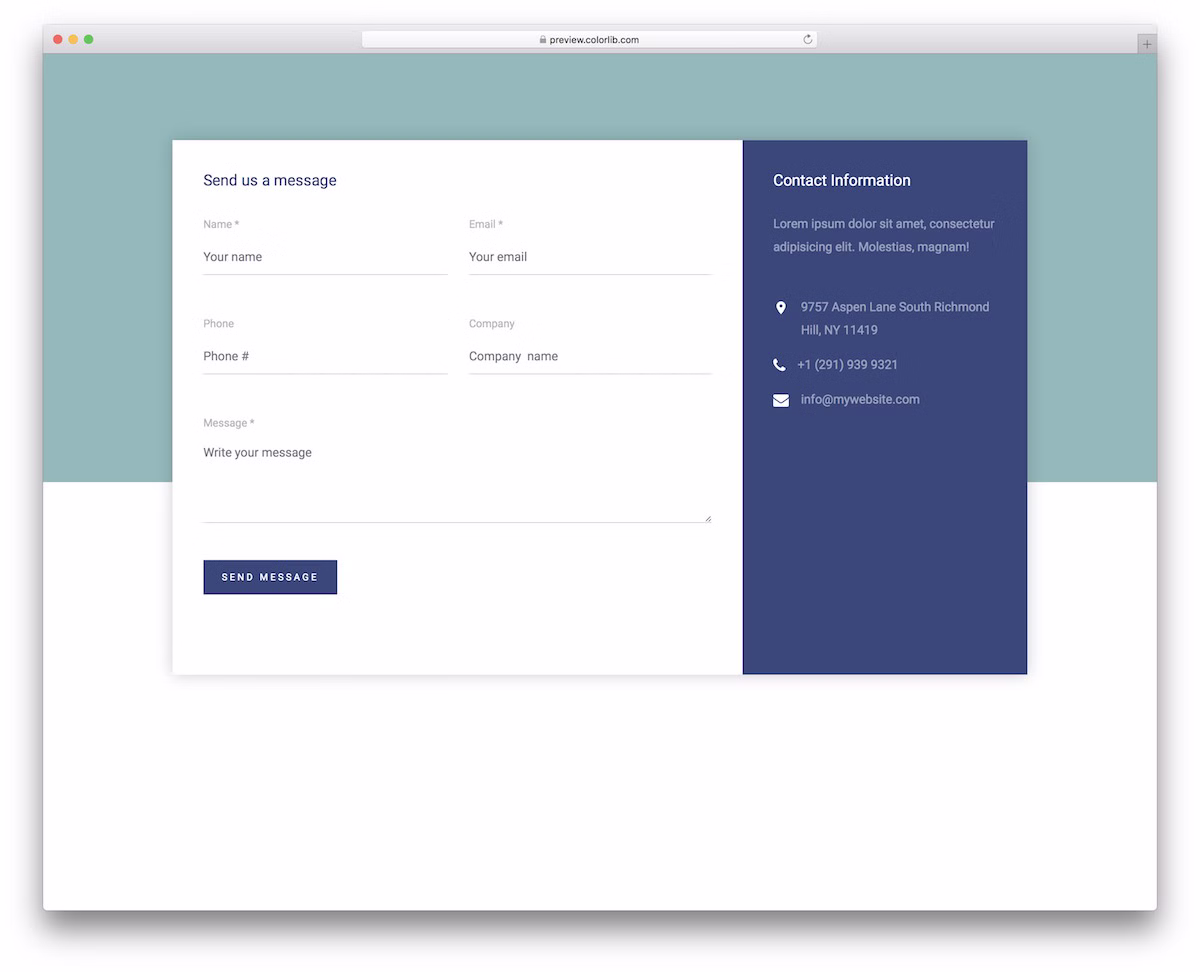Screen dimensions: 1200x972
Task: Select the "Phone #" input field
Action: click(x=324, y=356)
